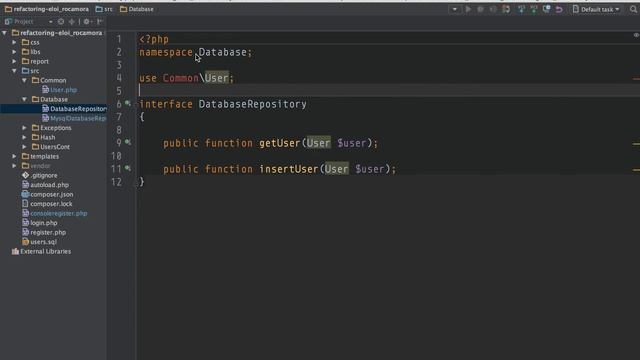The width and height of the screenshot is (640, 360).
Task: Expand the templates folder
Action: tap(14, 156)
